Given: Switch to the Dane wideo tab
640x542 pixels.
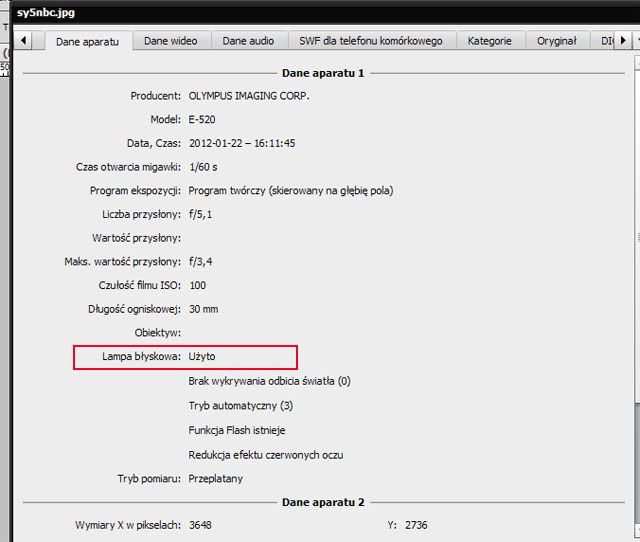Looking at the screenshot, I should tap(170, 41).
